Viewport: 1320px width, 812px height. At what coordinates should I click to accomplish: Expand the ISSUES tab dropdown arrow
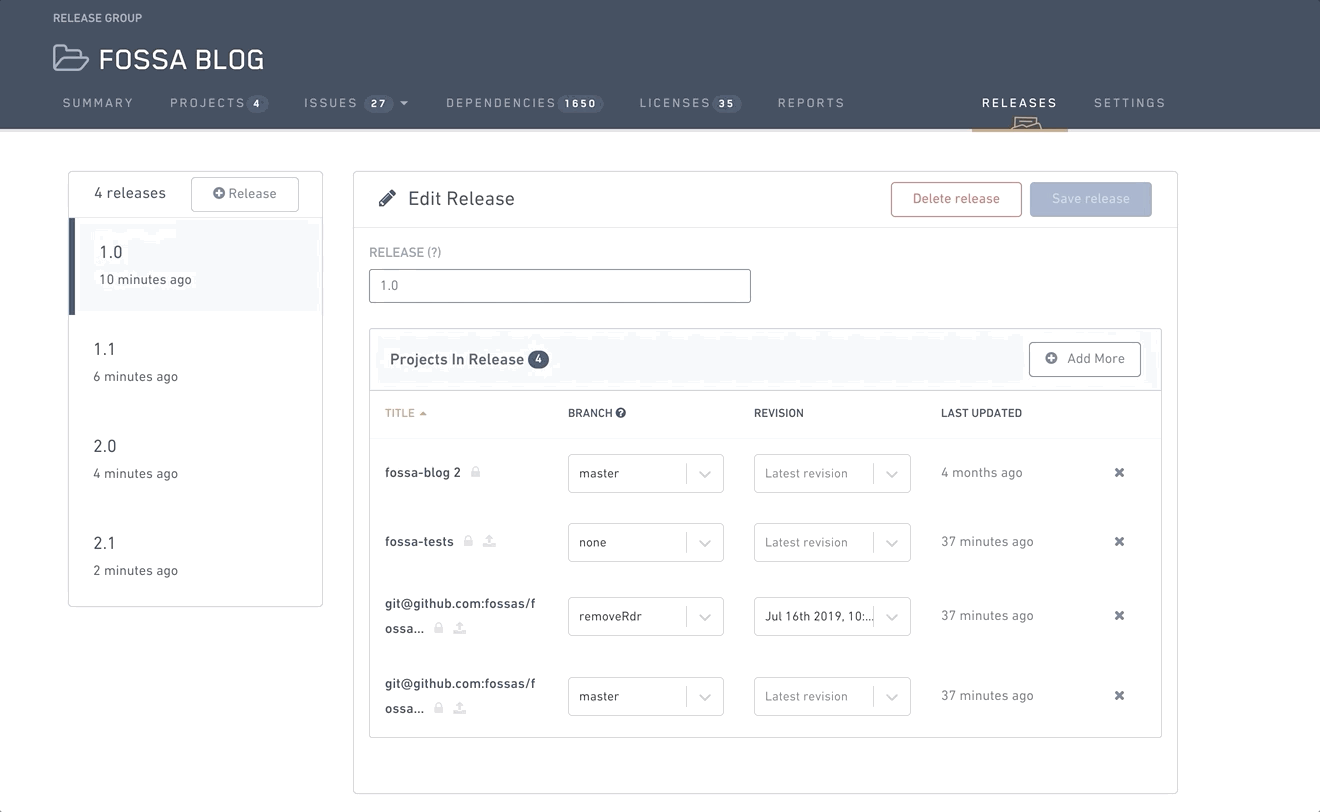tap(404, 104)
